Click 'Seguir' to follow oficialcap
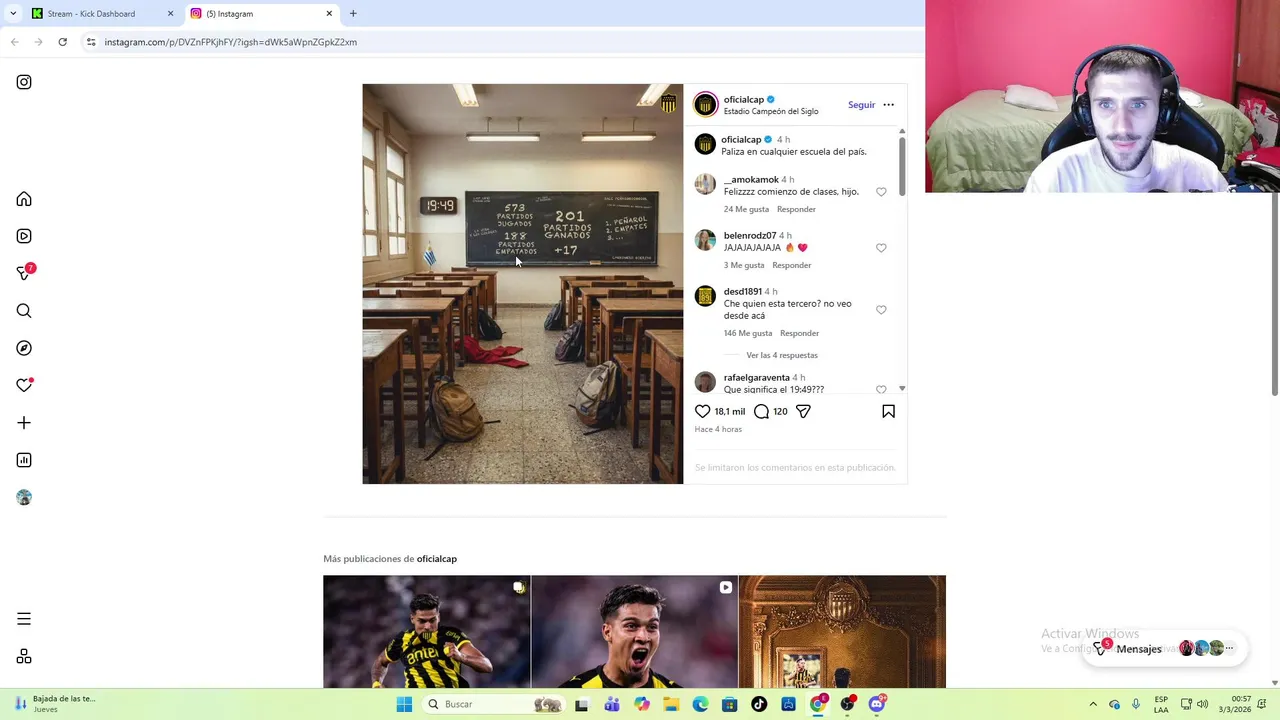Screen dimensions: 1280x720 tap(861, 105)
